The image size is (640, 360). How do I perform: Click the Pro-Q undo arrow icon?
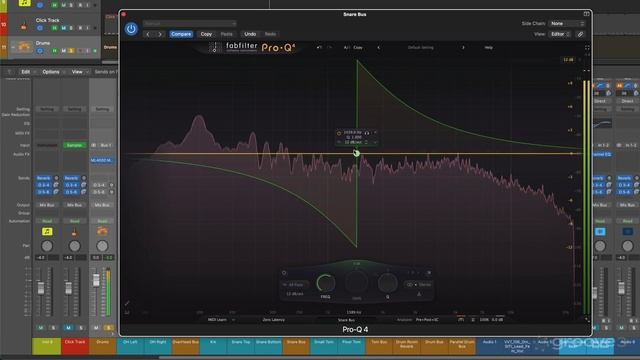click(319, 48)
